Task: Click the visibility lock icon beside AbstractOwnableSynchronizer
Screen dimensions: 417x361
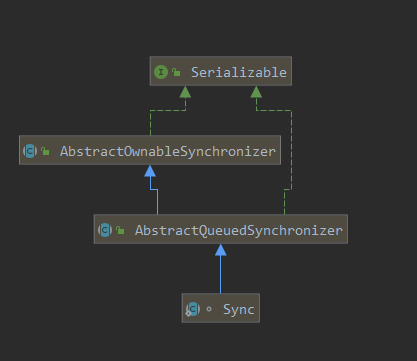Action: pyautogui.click(x=45, y=151)
